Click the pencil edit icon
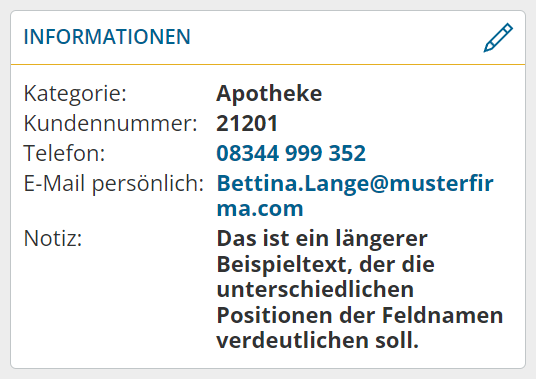 498,38
